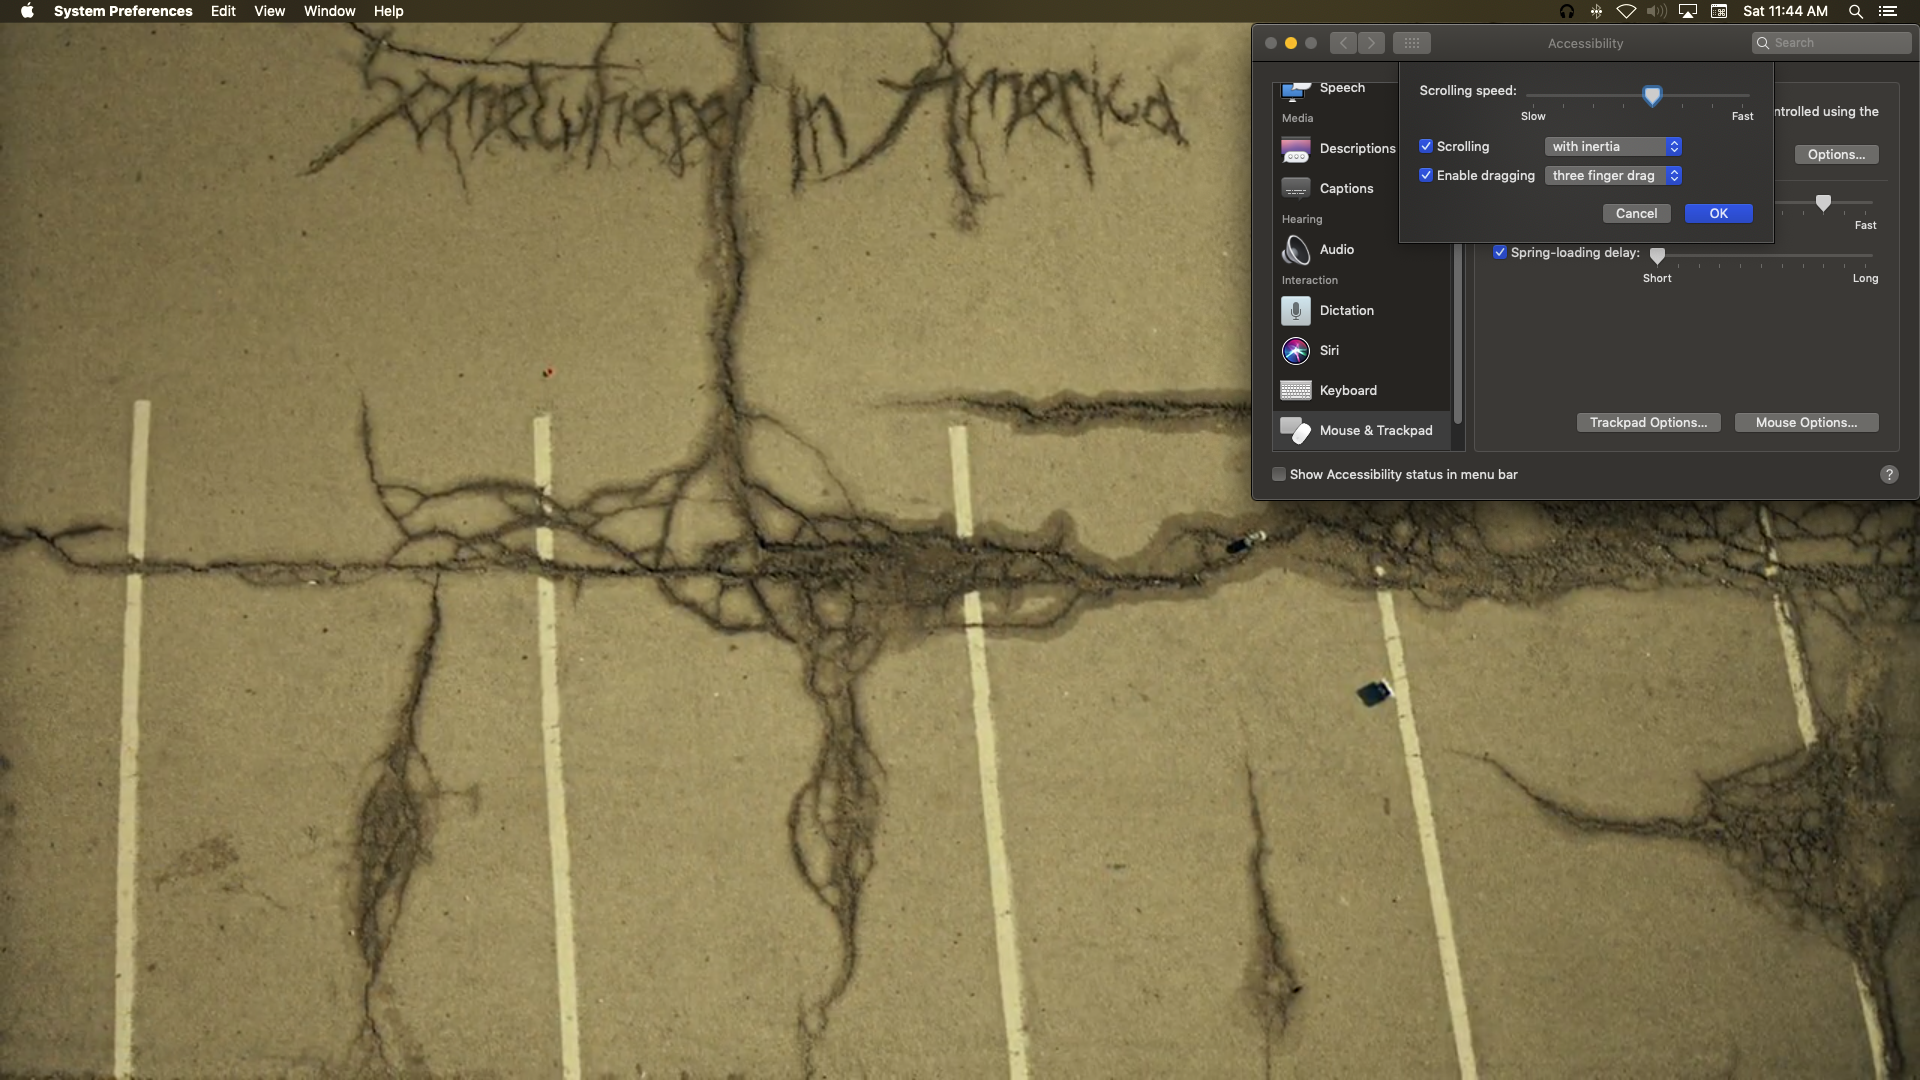This screenshot has width=1920, height=1080.
Task: Go back in System Preferences
Action: 1343,43
